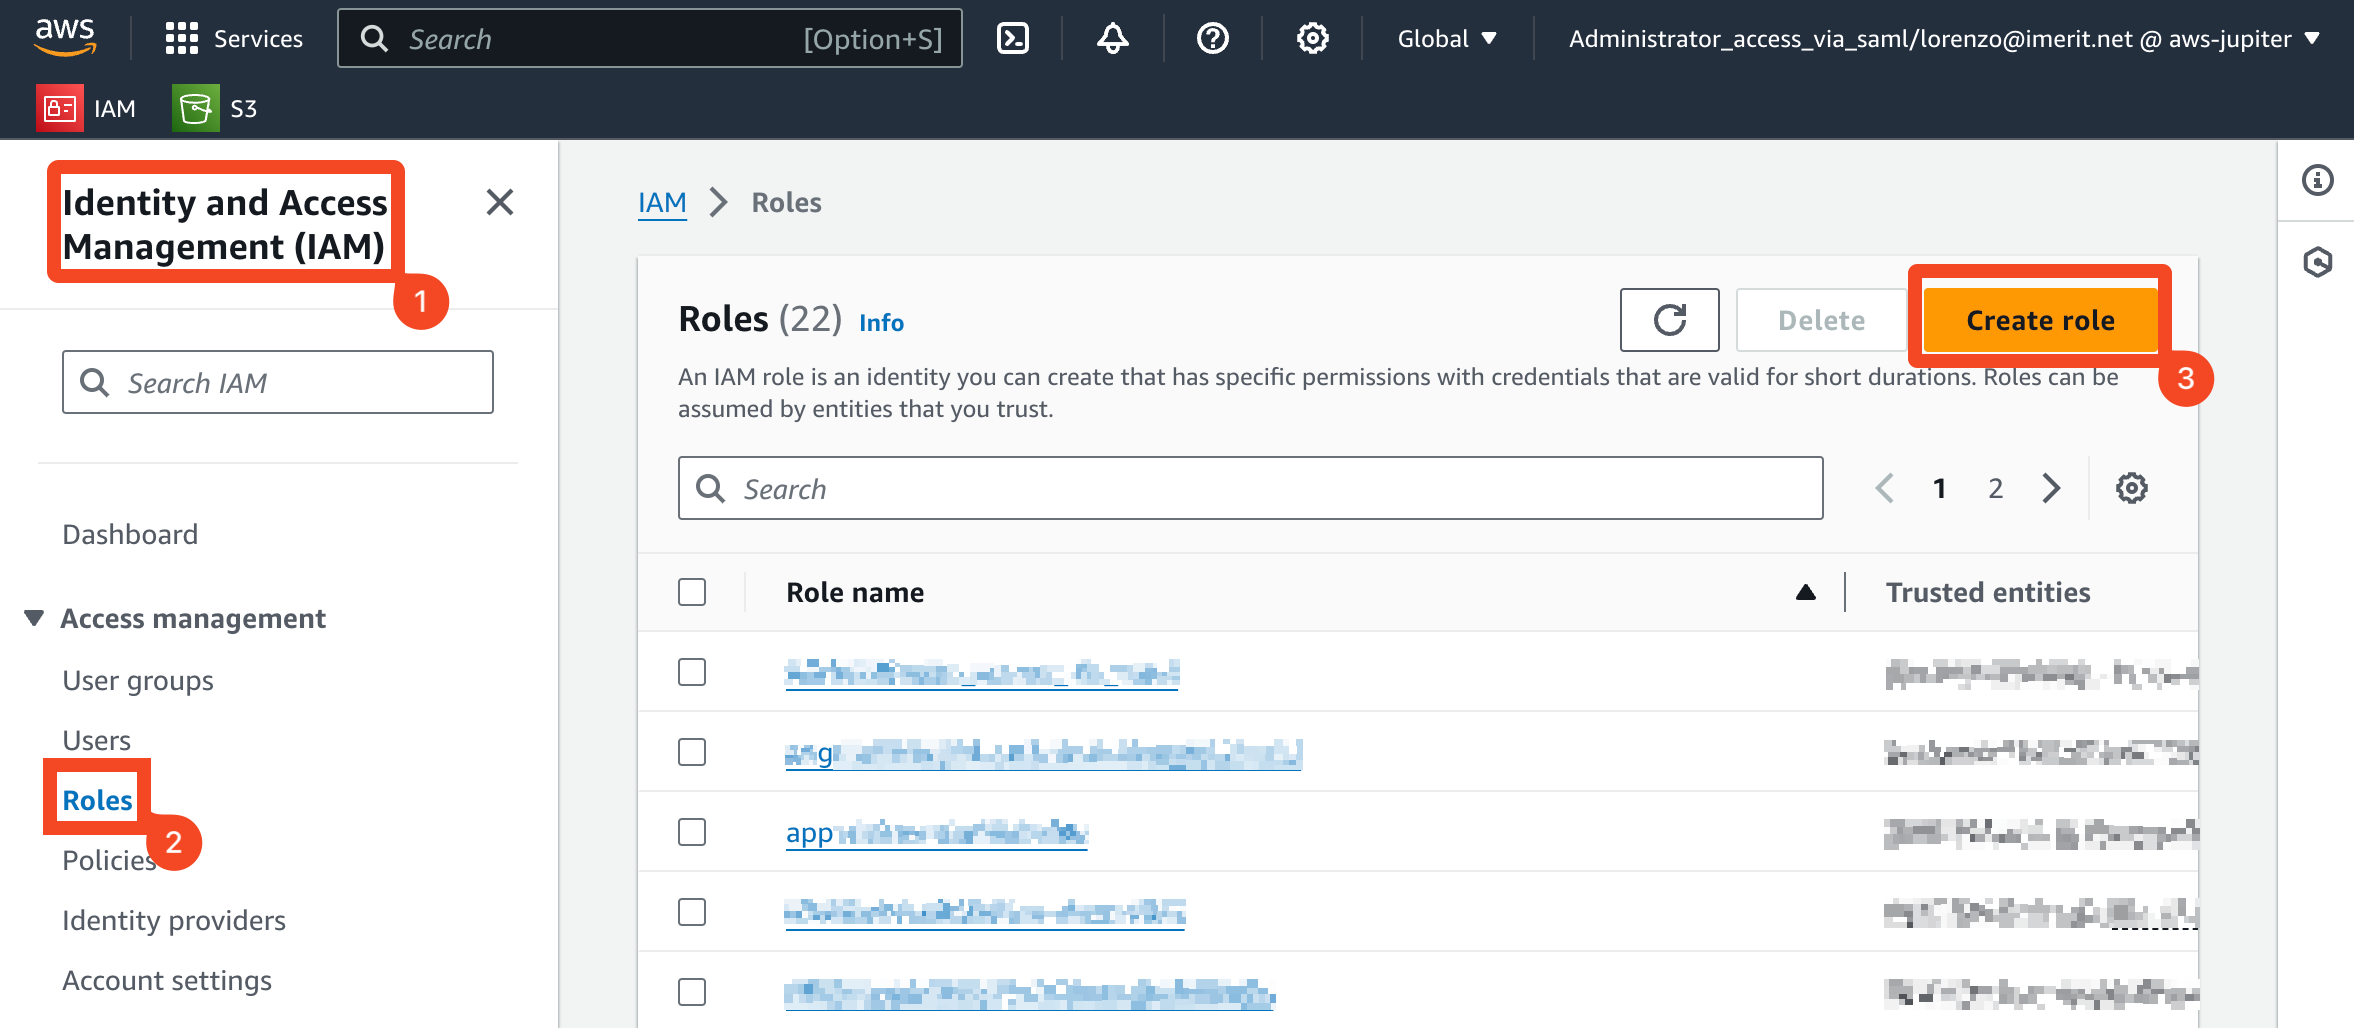Screen dimensions: 2354x1028
Task: Open the notifications bell
Action: pos(1113,39)
